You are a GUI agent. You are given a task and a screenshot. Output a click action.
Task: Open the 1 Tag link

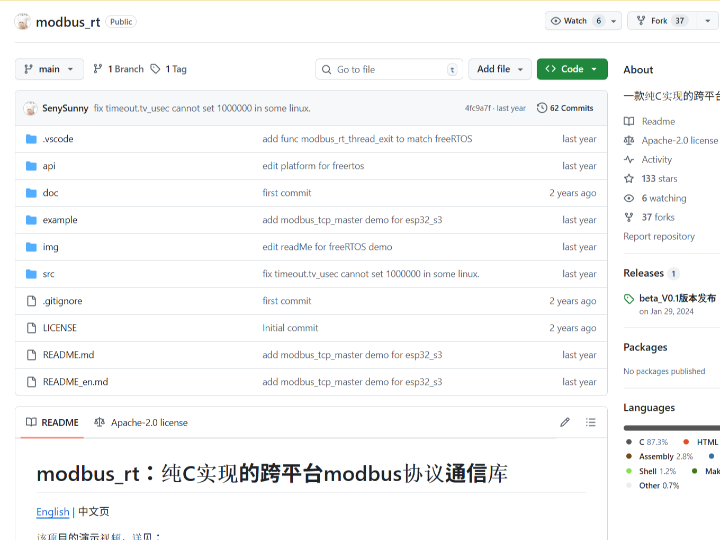pos(168,69)
